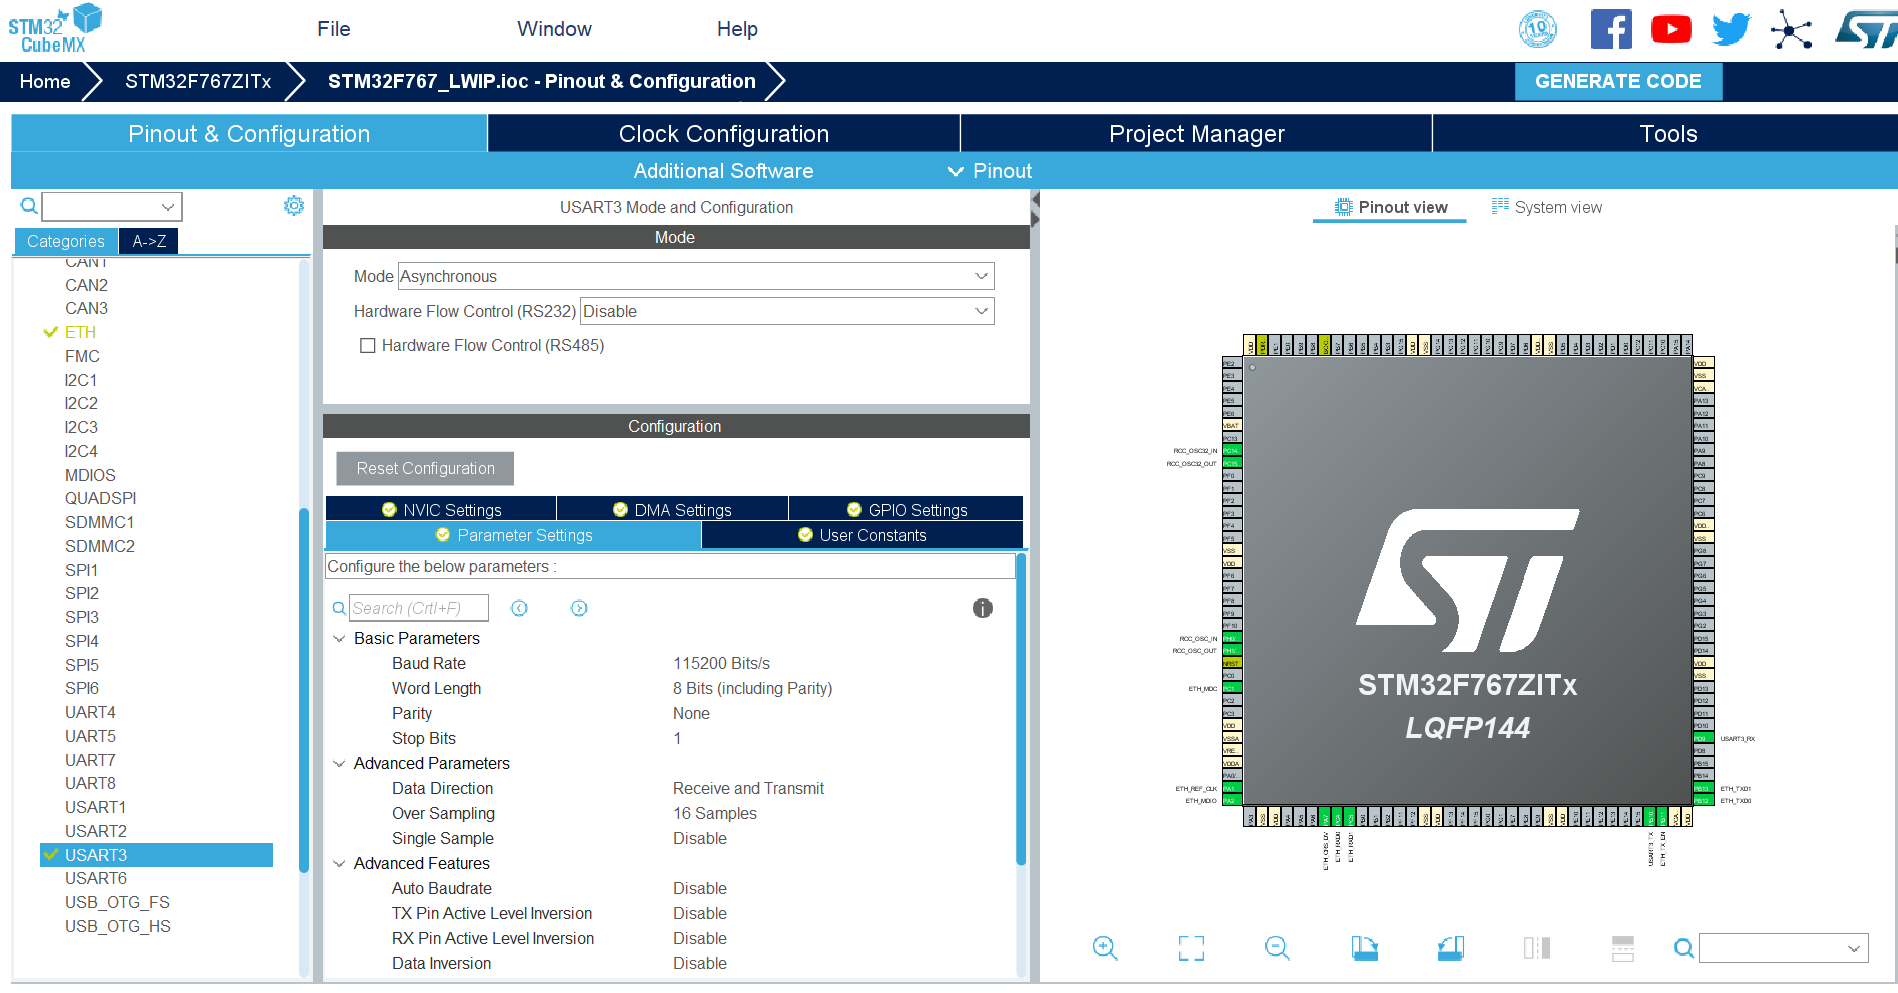The width and height of the screenshot is (1898, 993).
Task: Open Hardware Flow Control (RS232) dropdown
Action: coord(788,311)
